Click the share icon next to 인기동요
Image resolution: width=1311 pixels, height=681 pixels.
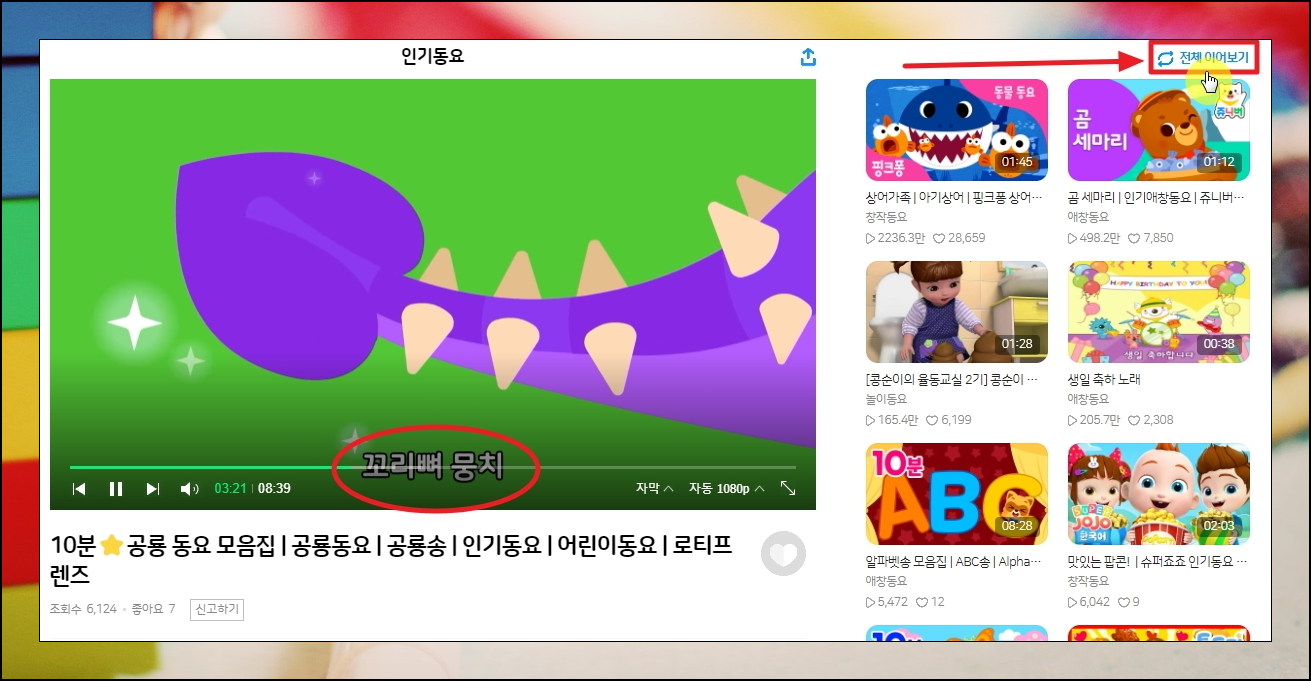(x=809, y=57)
